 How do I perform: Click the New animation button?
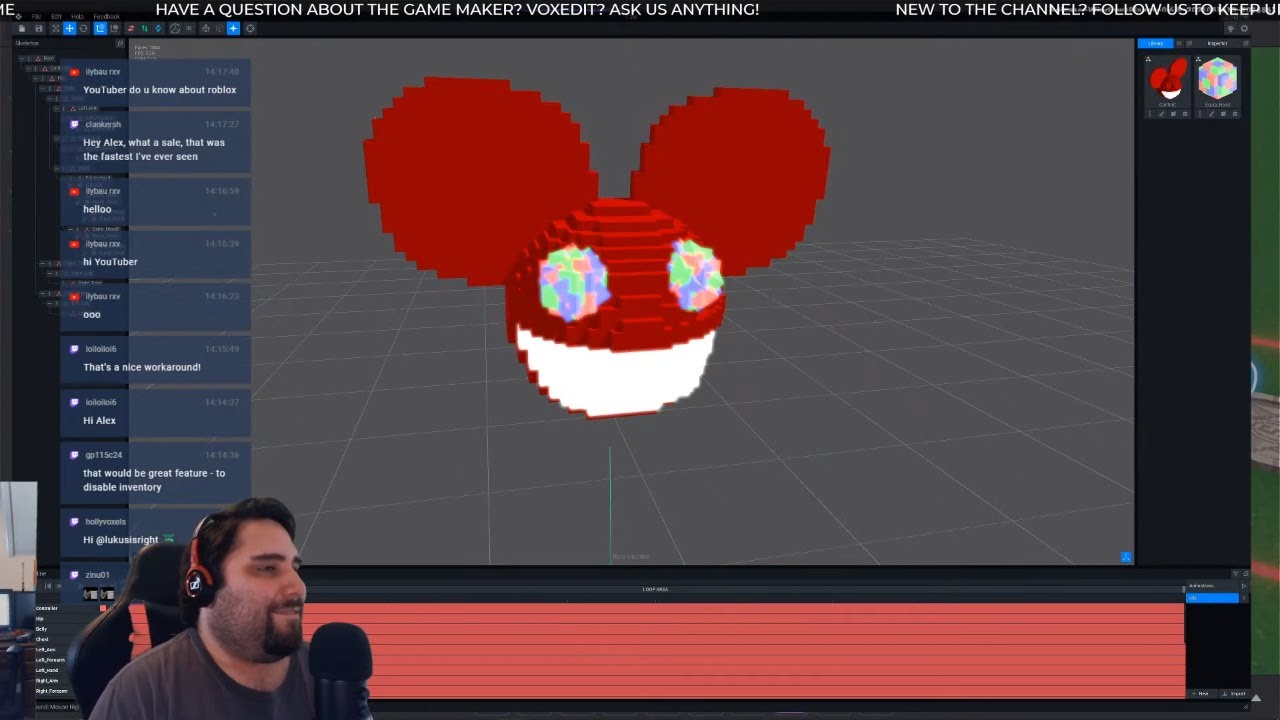pyautogui.click(x=1201, y=694)
